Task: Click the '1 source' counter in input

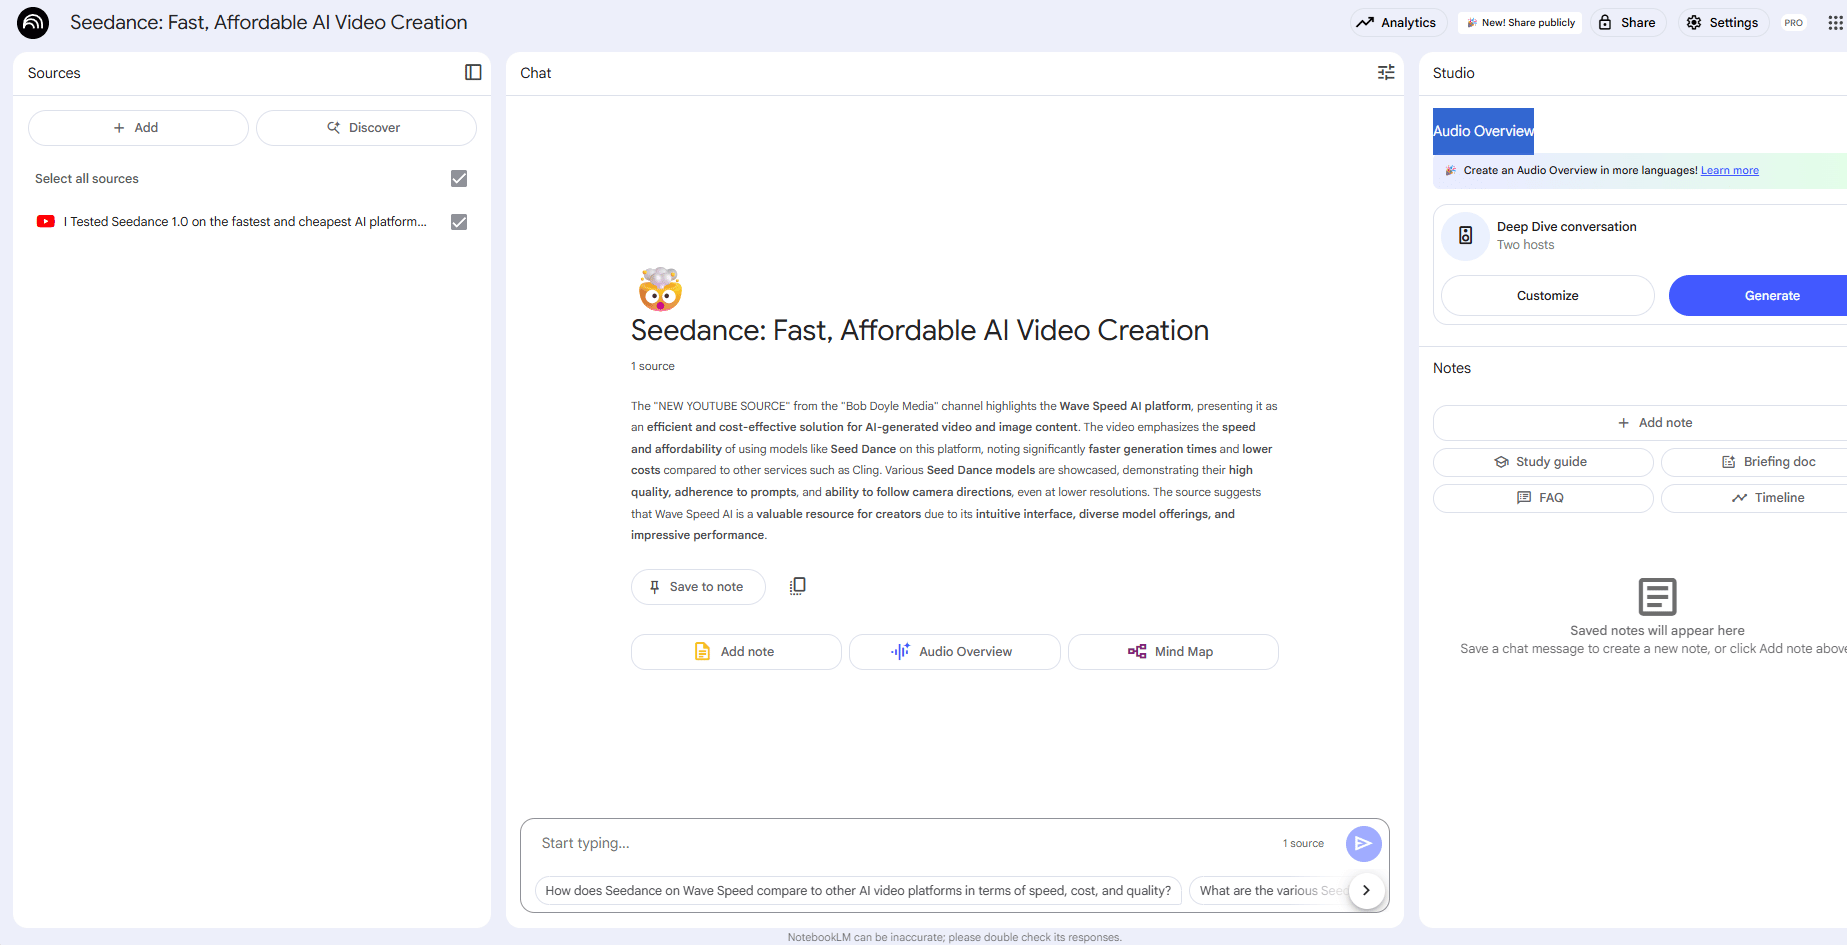Action: click(1303, 844)
